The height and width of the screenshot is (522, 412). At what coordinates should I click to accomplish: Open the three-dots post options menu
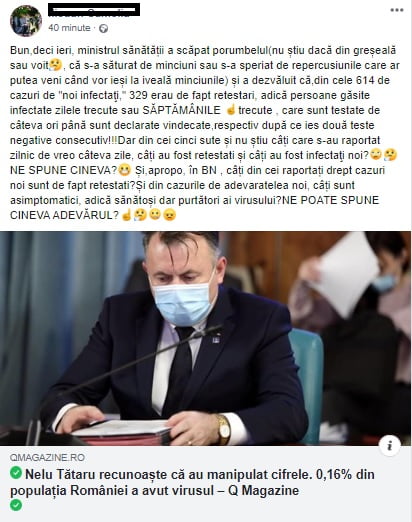click(x=397, y=10)
